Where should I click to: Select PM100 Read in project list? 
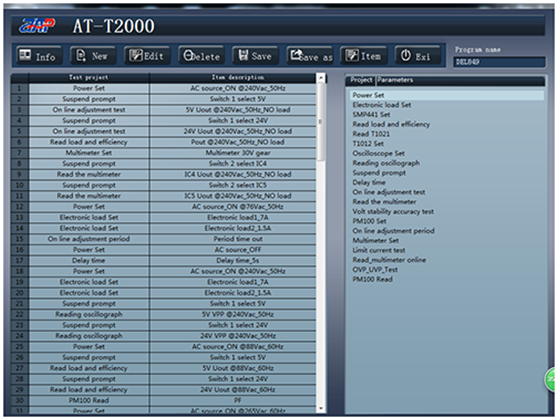372,279
